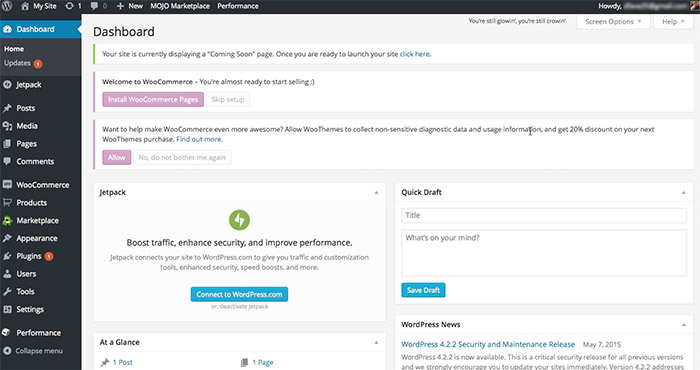Viewport: 700px width, 370px height.
Task: Click the WooCommerce icon in sidebar
Action: [7, 184]
